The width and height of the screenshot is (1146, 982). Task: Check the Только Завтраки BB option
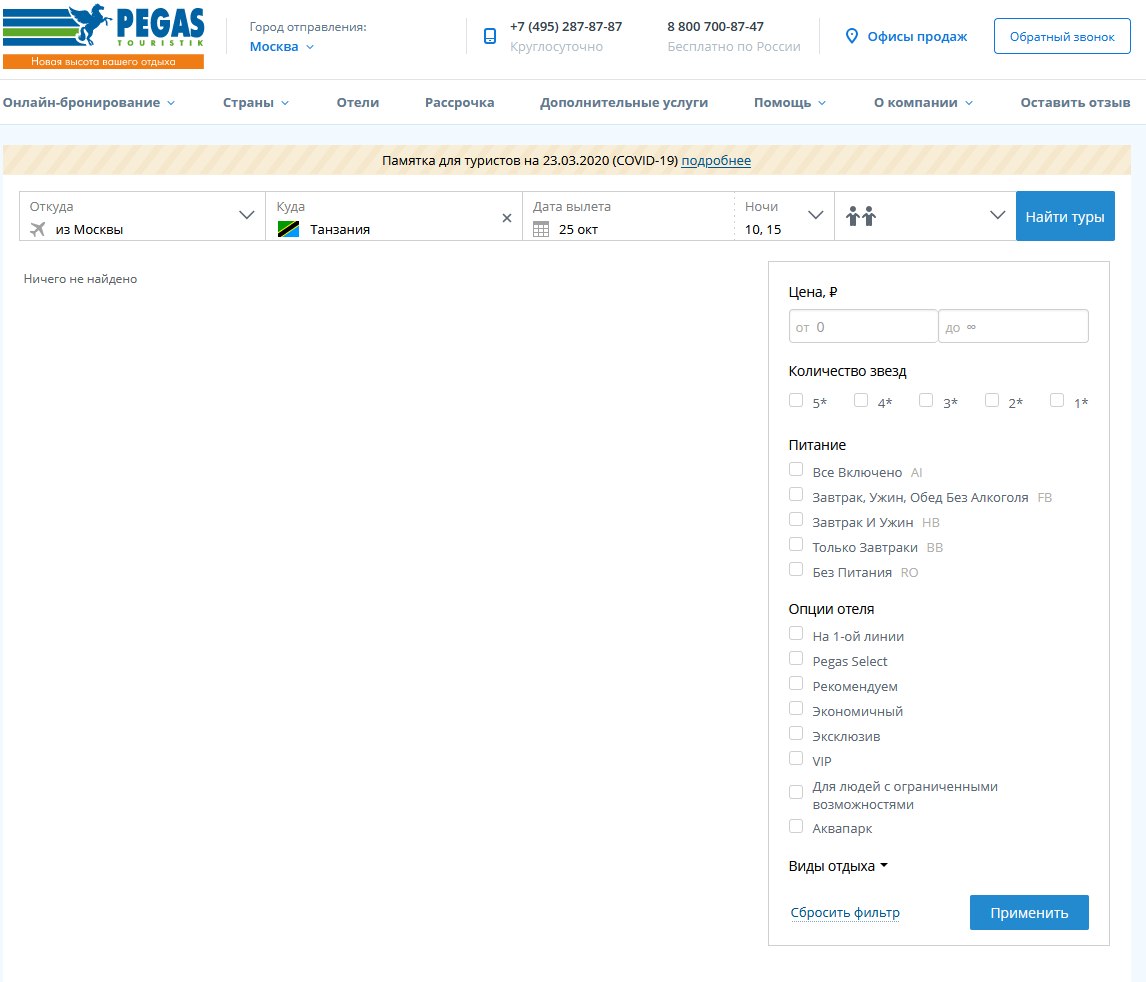pos(796,544)
